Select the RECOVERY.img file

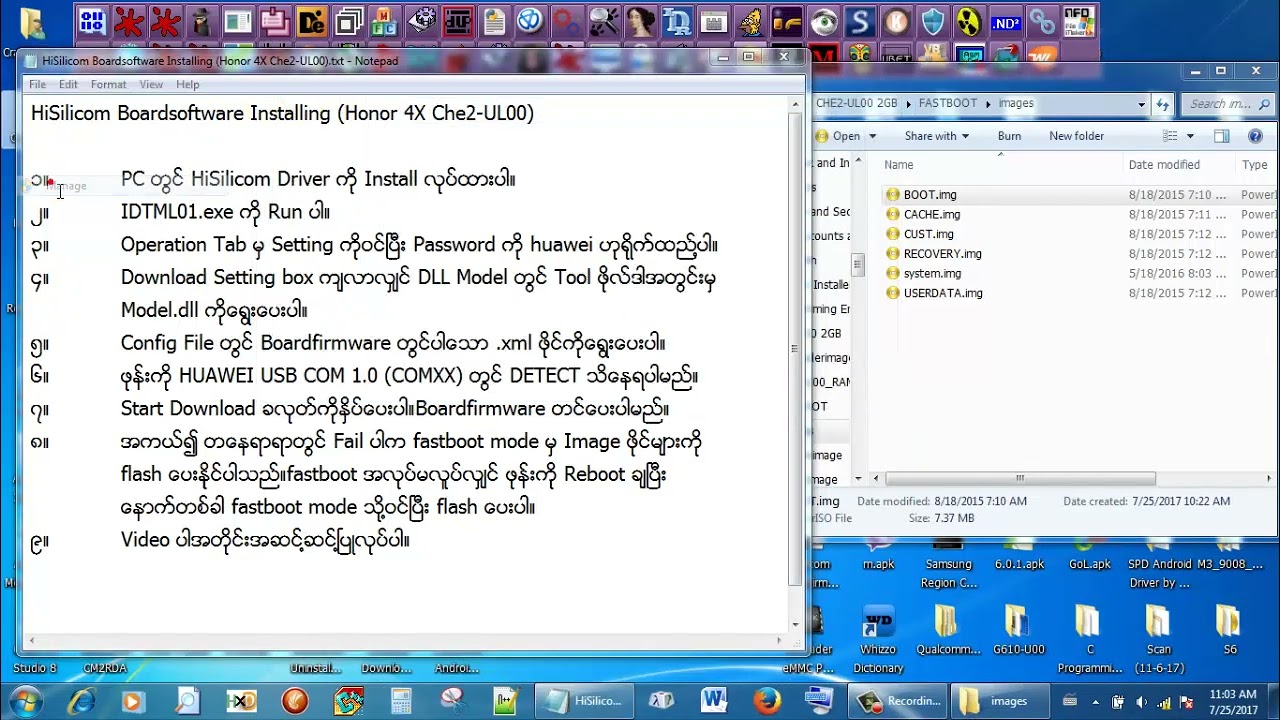pos(942,254)
